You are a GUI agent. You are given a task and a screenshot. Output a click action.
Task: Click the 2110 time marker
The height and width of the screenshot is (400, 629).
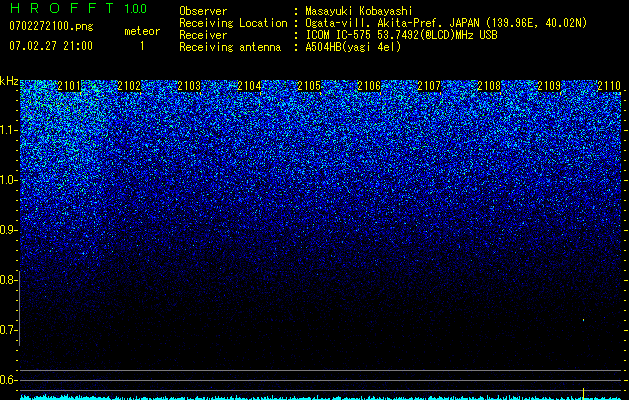click(609, 86)
